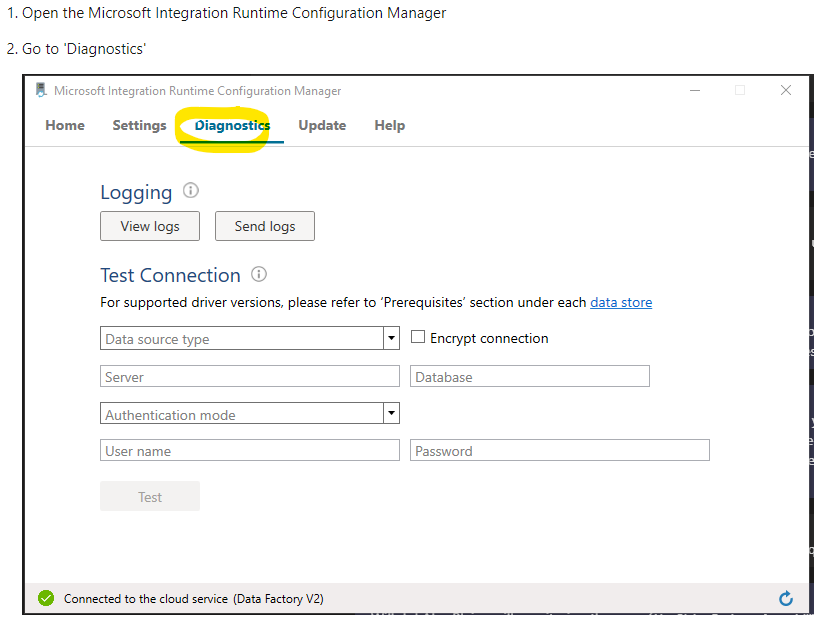Image resolution: width=822 pixels, height=622 pixels.
Task: Click the green connected status icon
Action: click(x=46, y=598)
